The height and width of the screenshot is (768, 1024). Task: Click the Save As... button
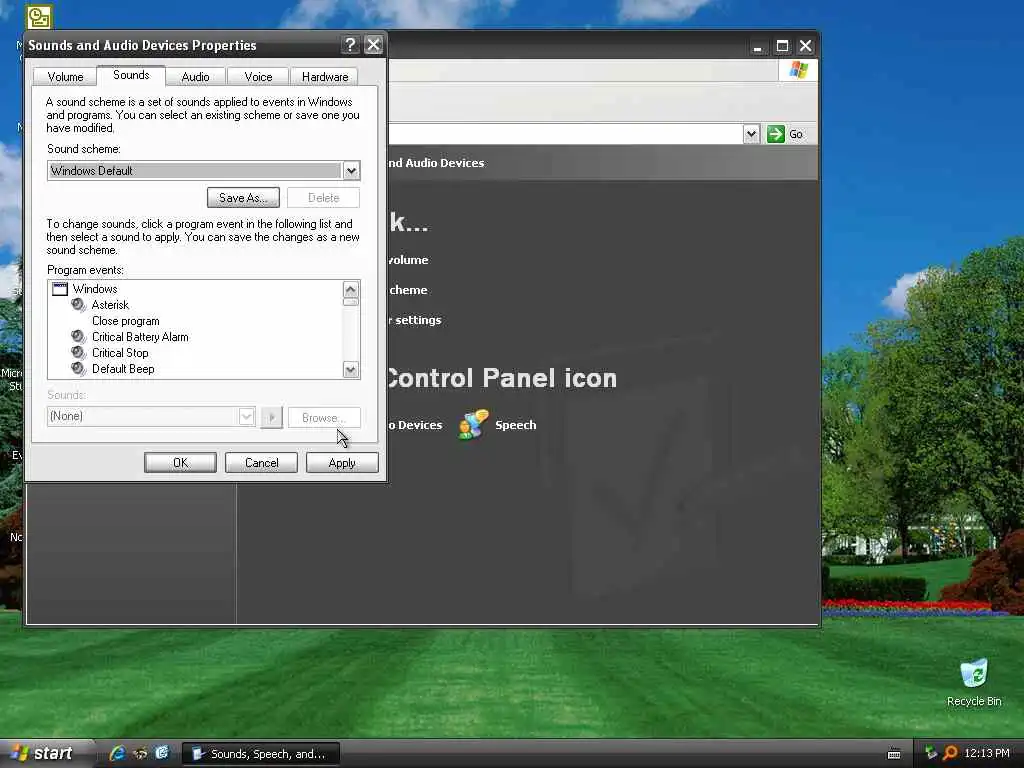coord(243,197)
